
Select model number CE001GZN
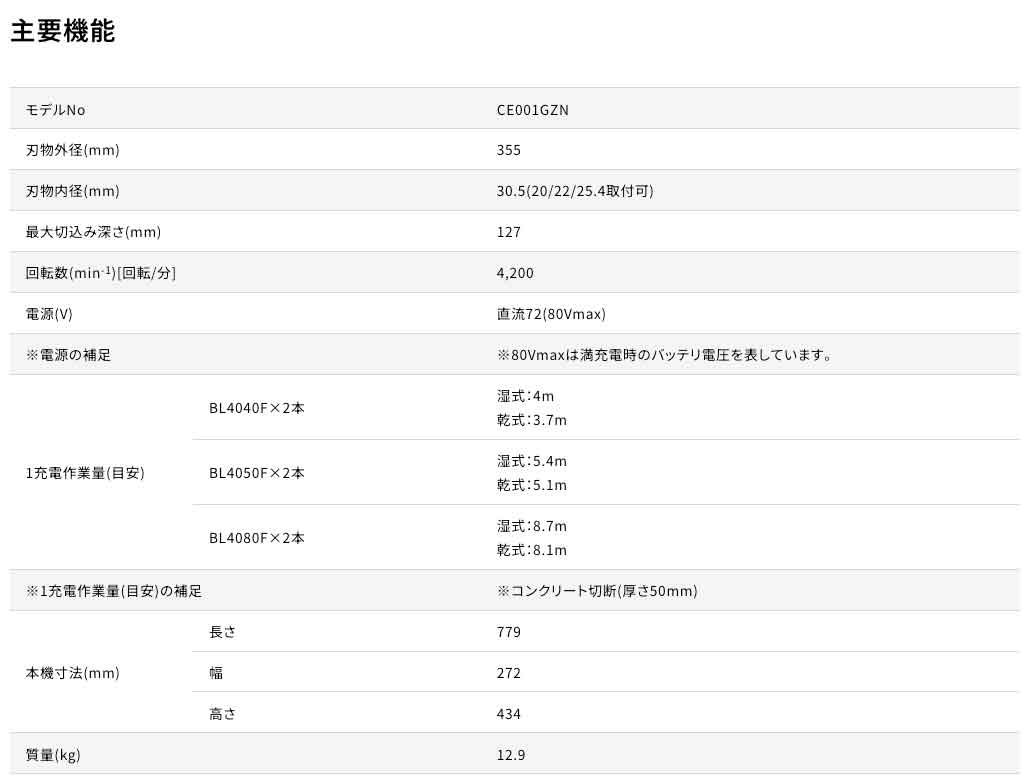[x=533, y=110]
